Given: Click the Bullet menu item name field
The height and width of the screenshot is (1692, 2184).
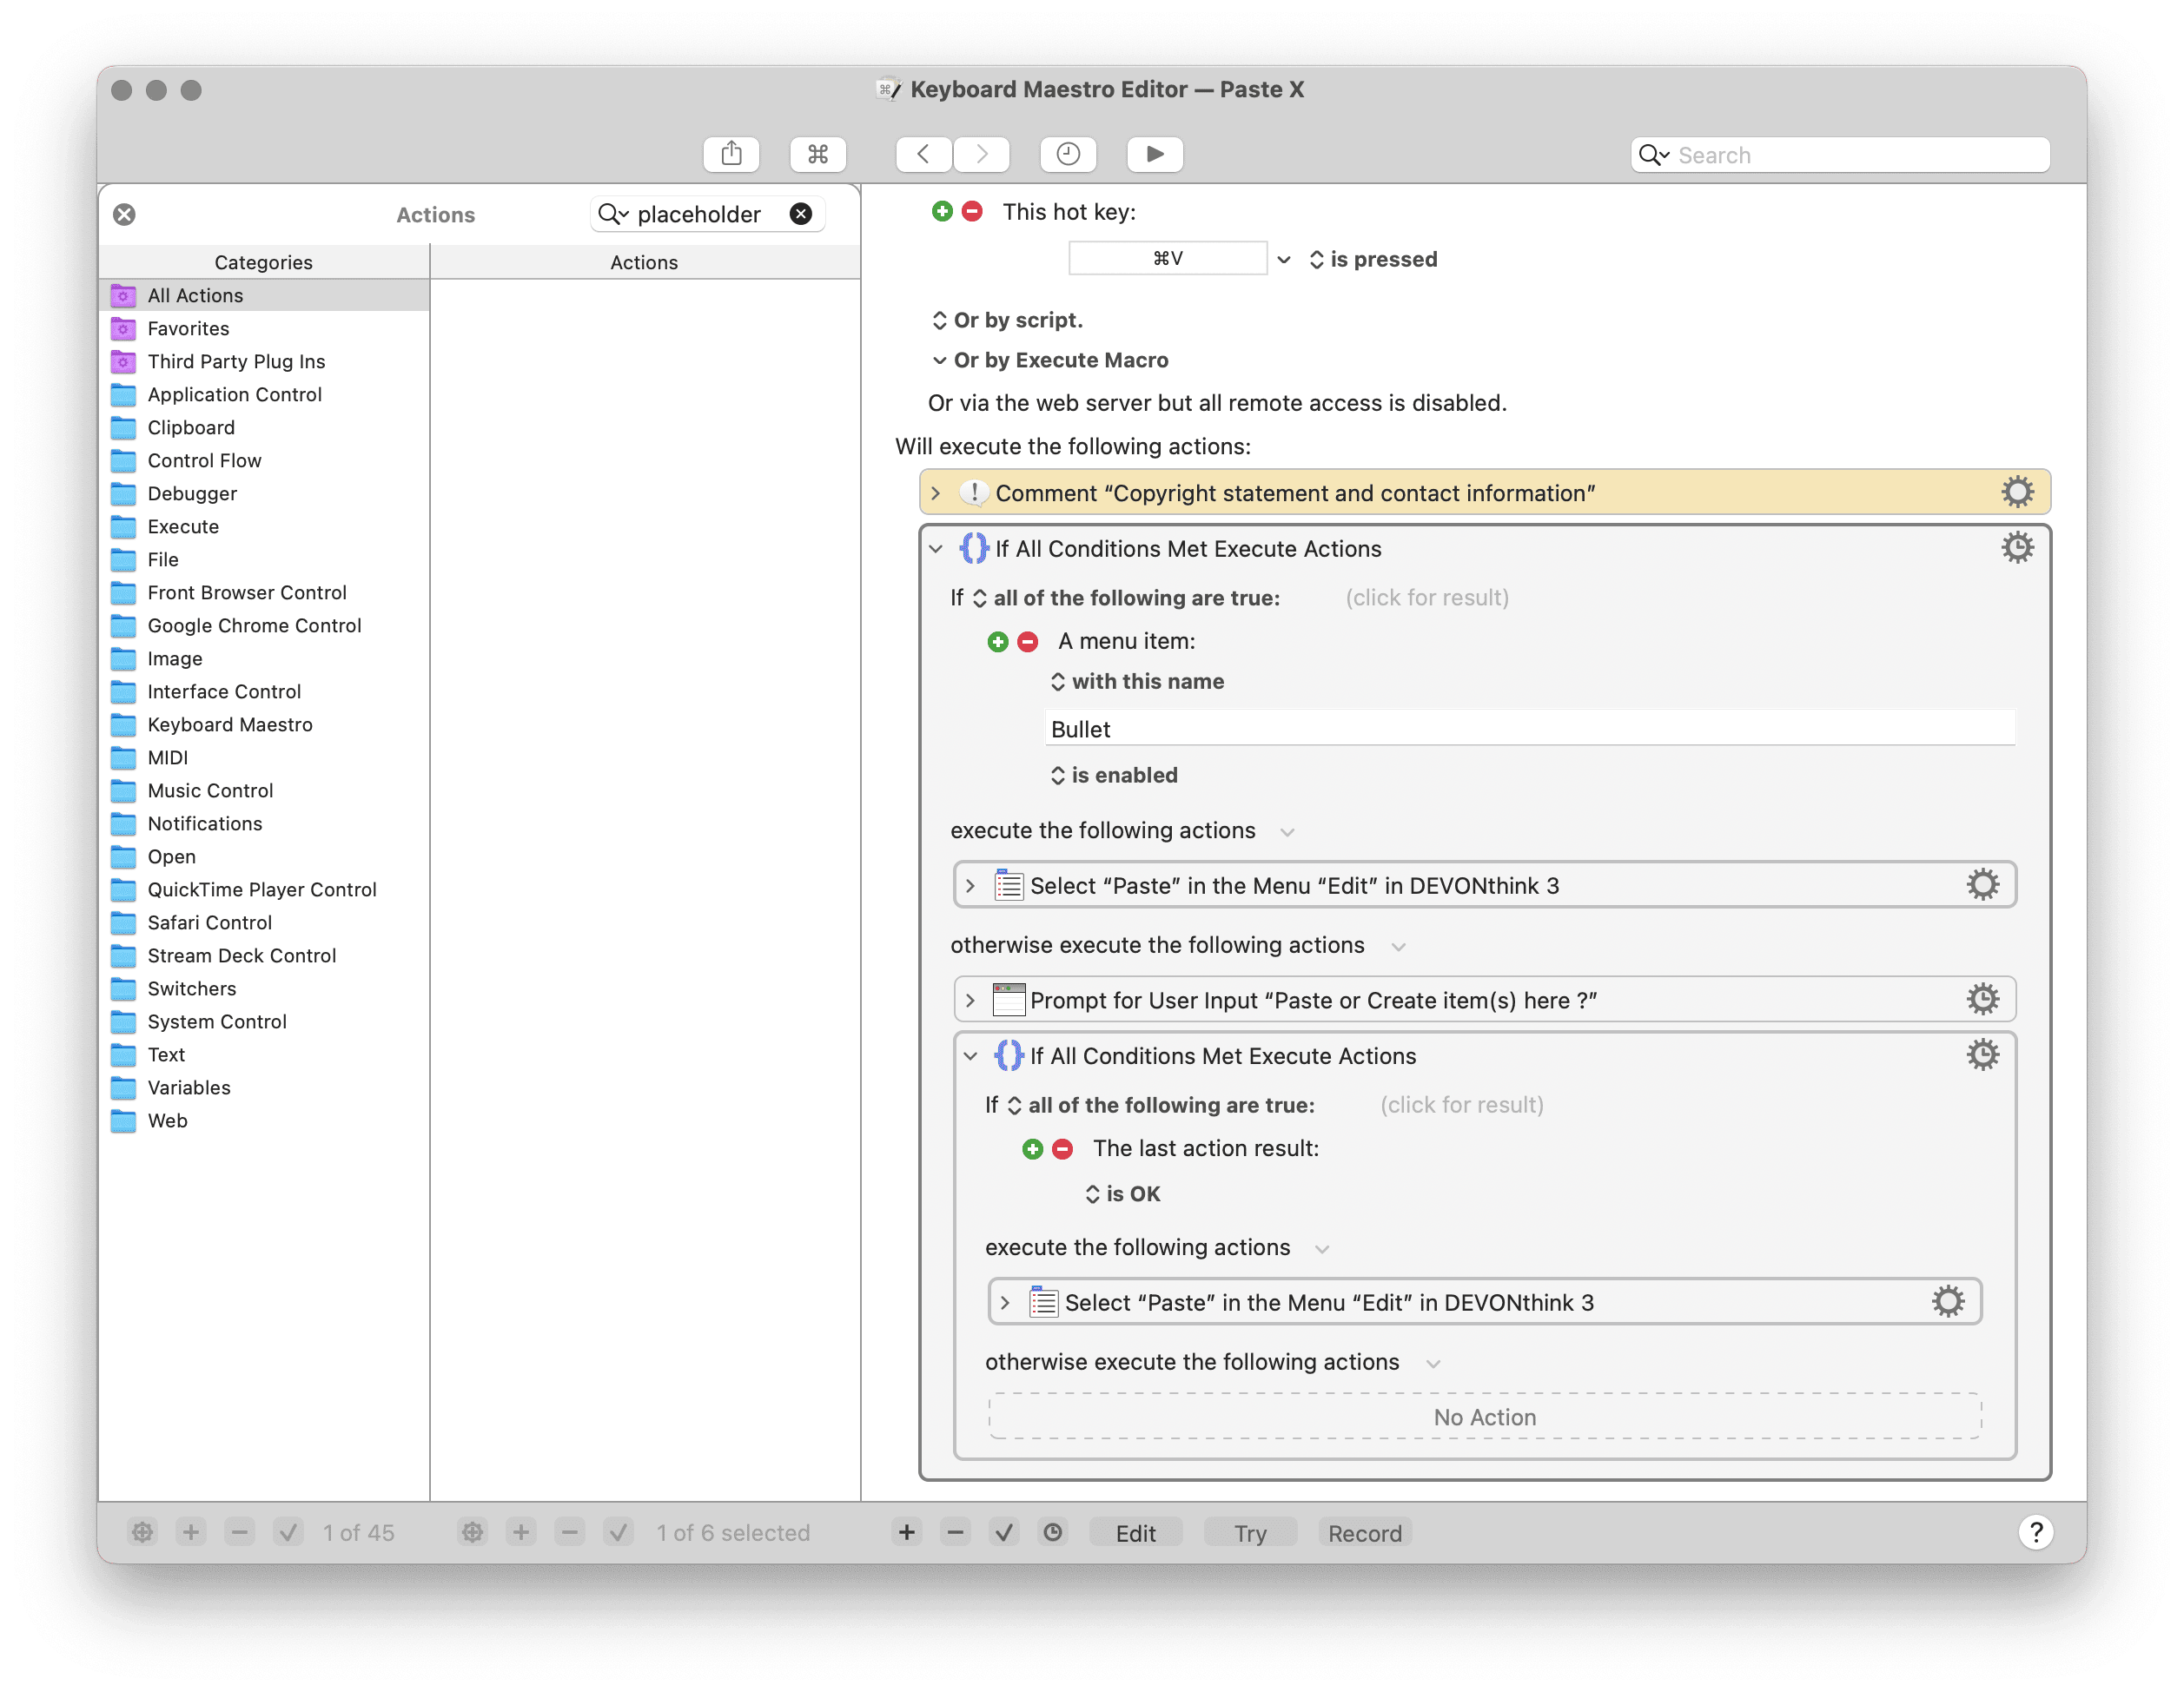Looking at the screenshot, I should tap(1528, 729).
